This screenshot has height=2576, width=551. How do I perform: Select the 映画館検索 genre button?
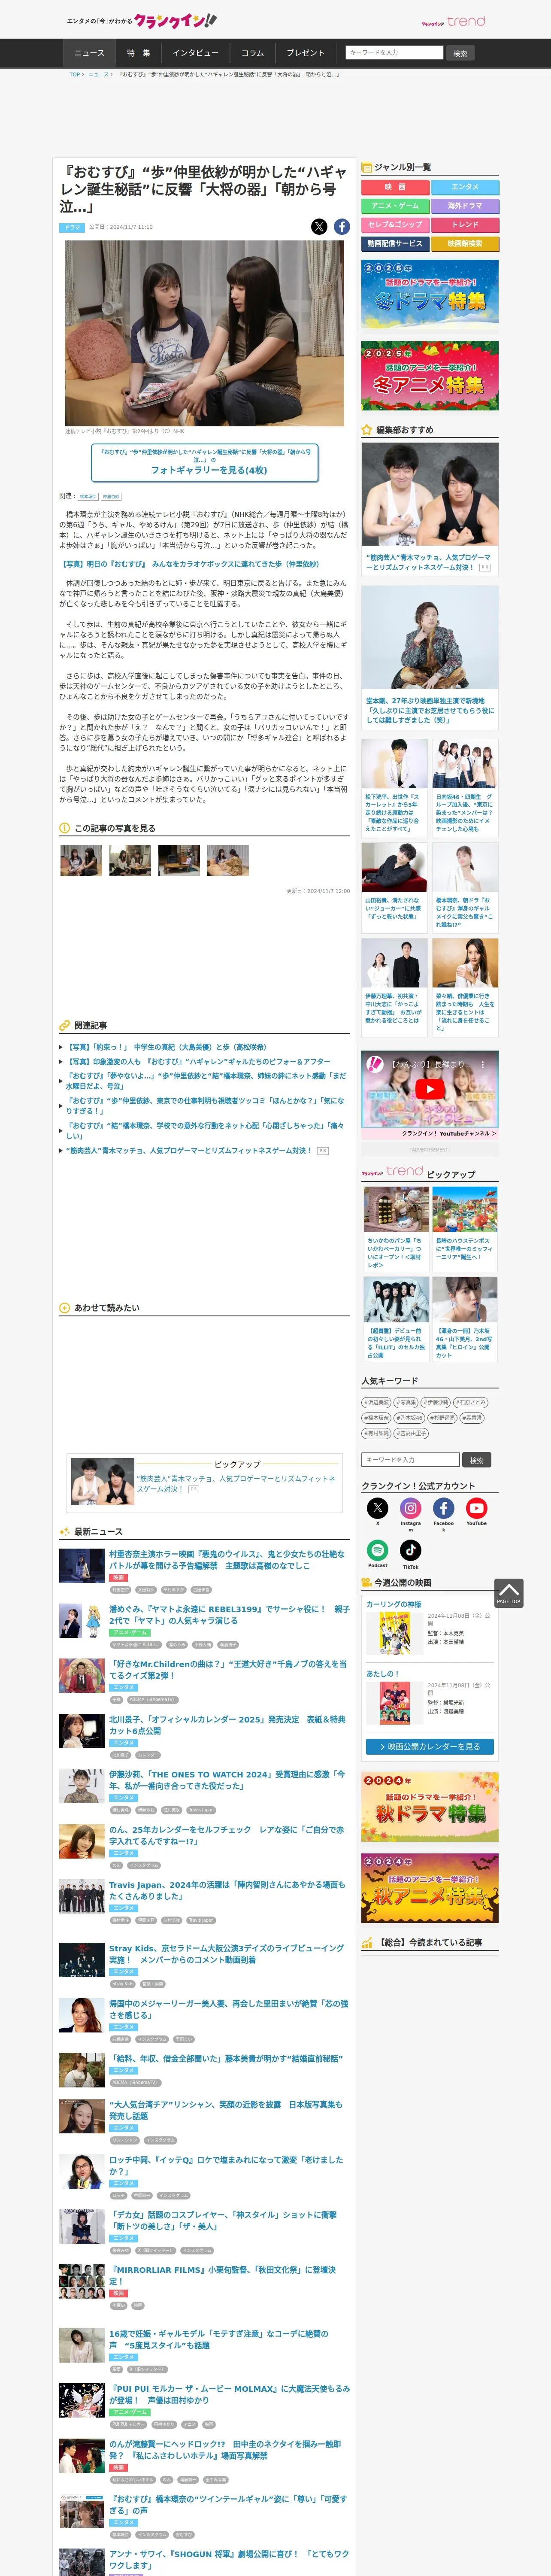[x=465, y=244]
